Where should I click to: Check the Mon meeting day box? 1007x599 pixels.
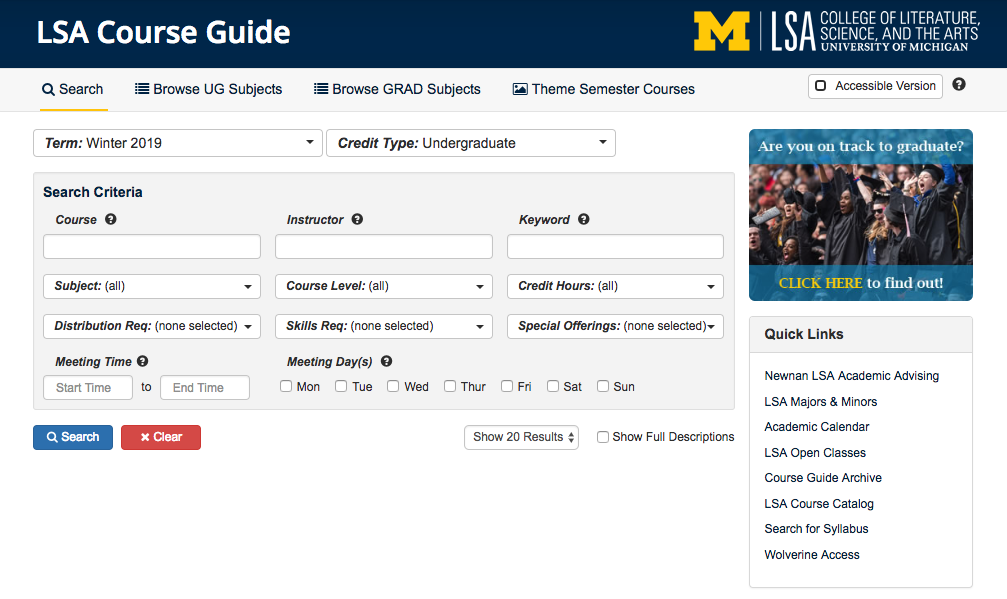(x=286, y=386)
